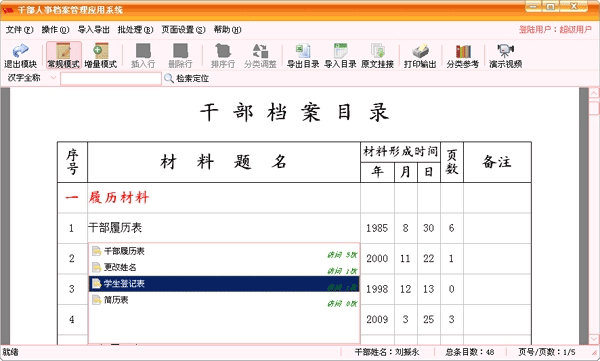
Task: Click the 干部姓名 status bar entry
Action: click(x=387, y=352)
